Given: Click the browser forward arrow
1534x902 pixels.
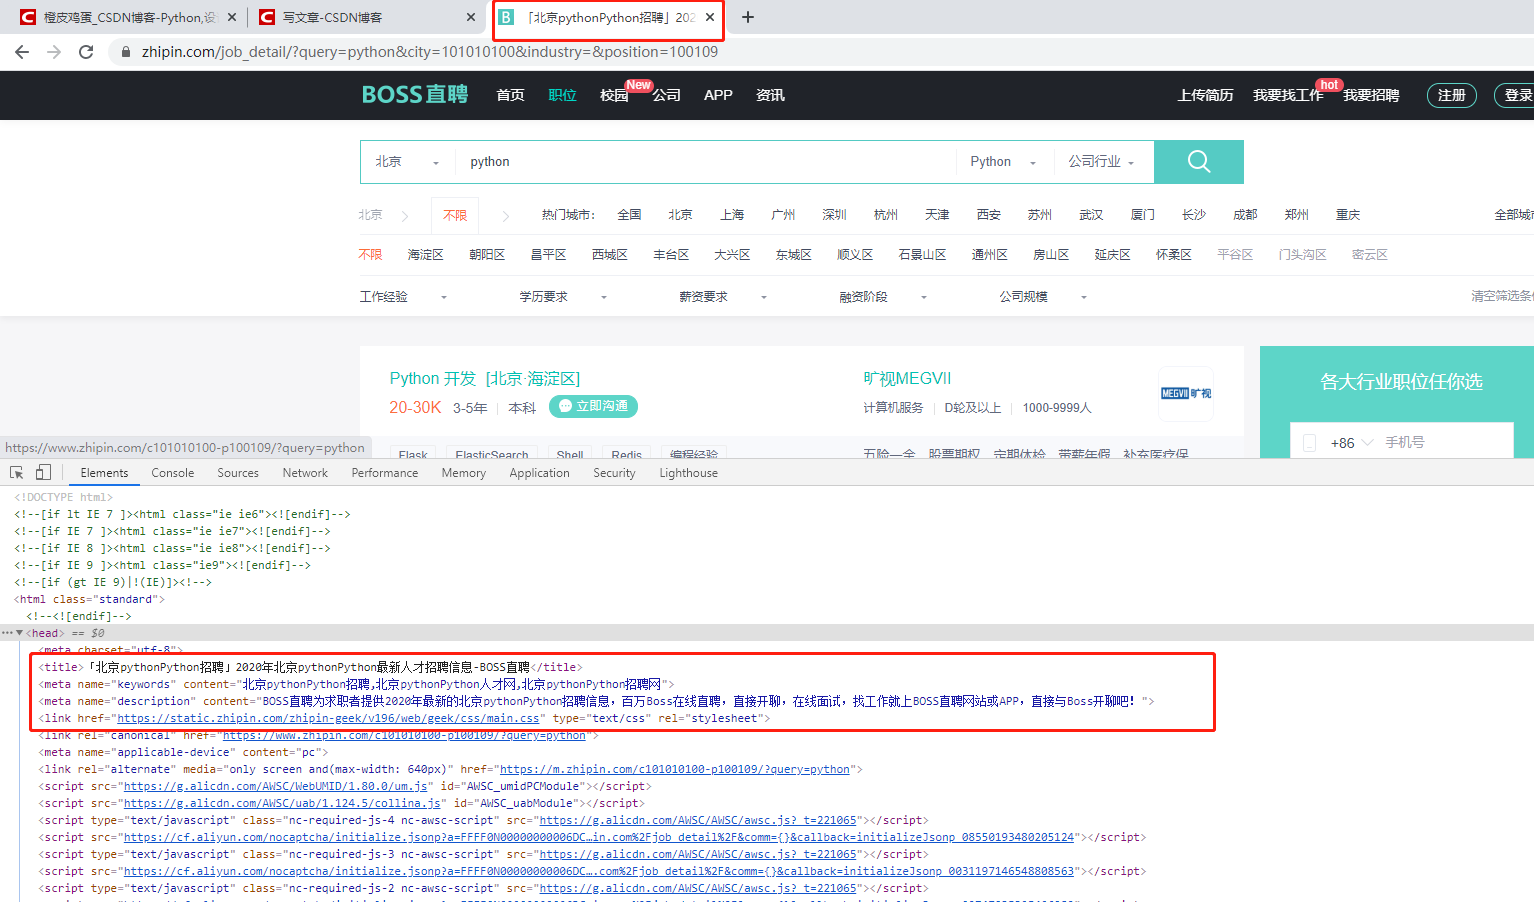Looking at the screenshot, I should click(54, 52).
